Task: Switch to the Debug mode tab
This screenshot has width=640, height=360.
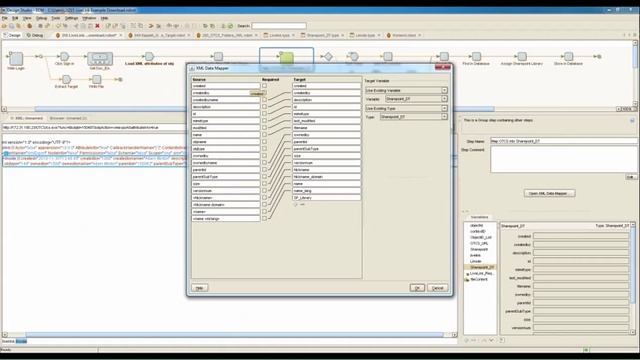Action: pos(35,36)
